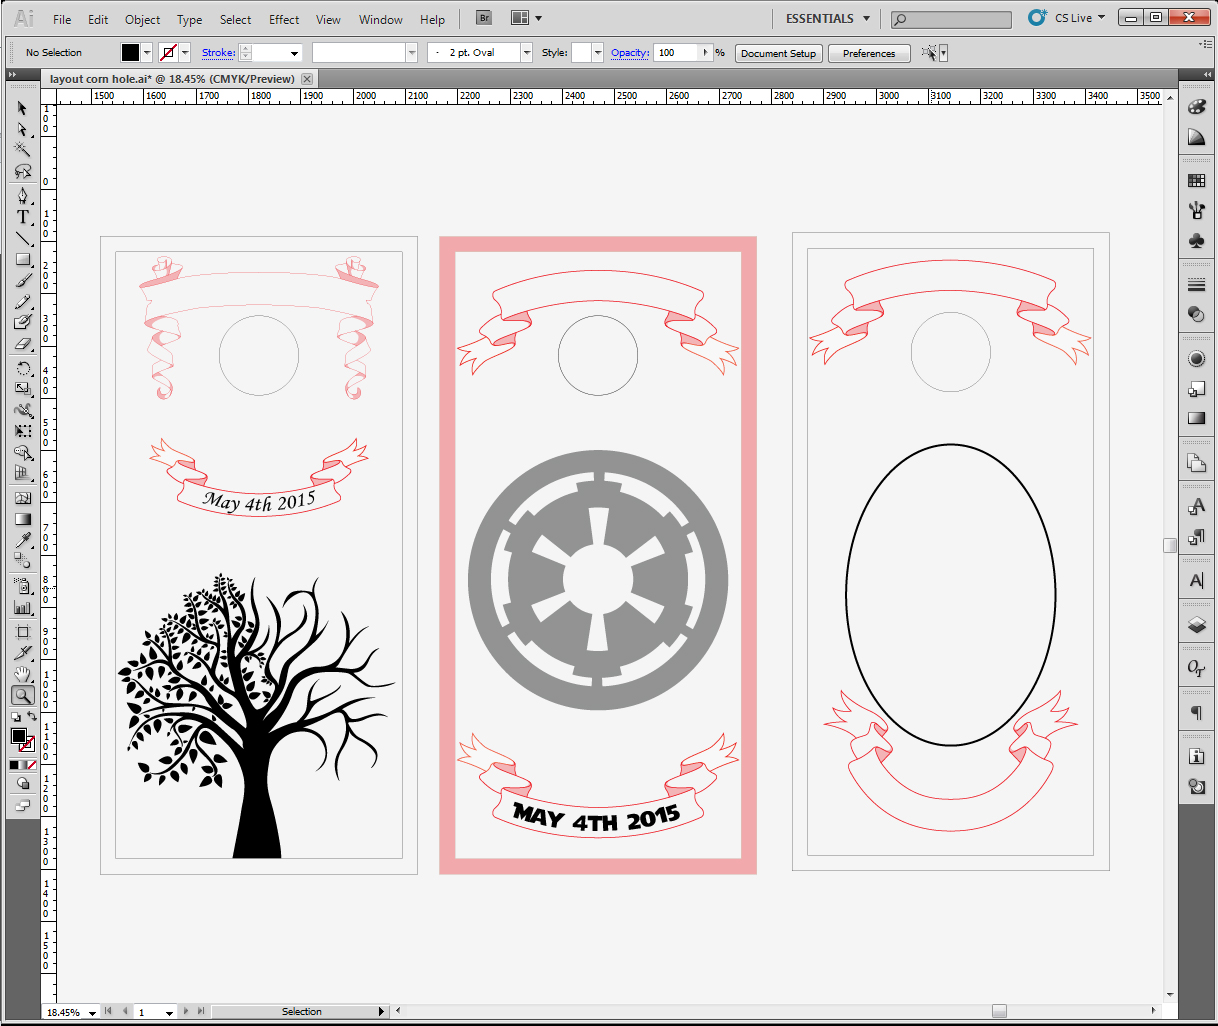Open the brush definition 2 pt. Oval dropdown
The image size is (1218, 1026).
click(x=526, y=53)
